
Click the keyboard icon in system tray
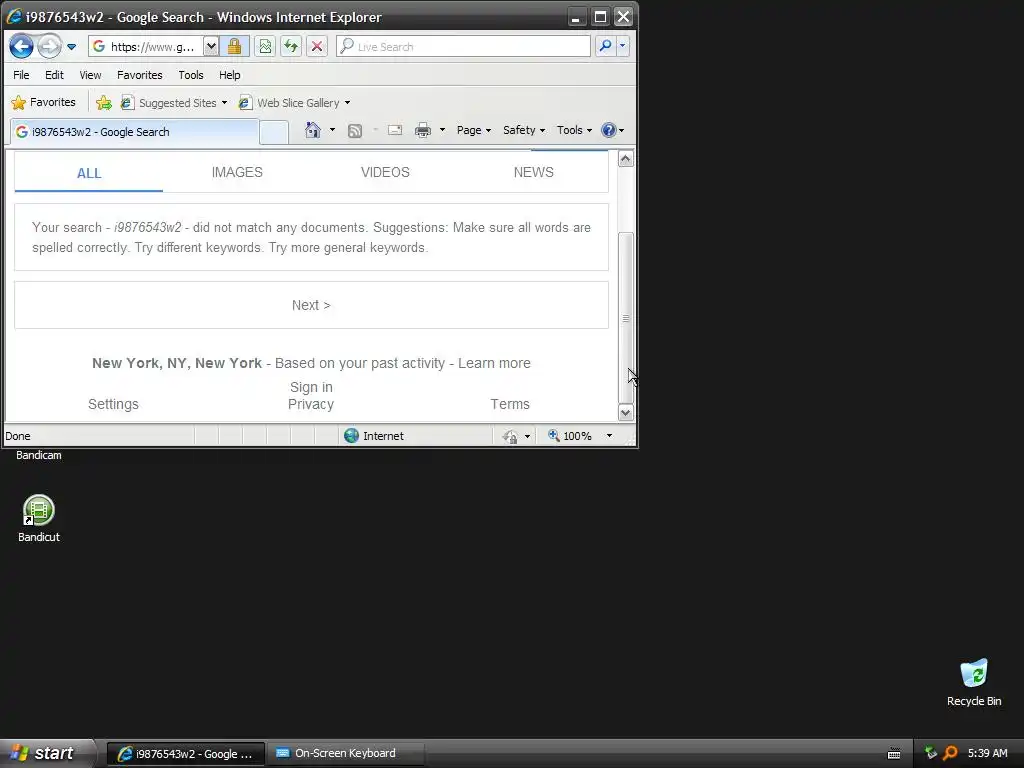click(x=894, y=754)
